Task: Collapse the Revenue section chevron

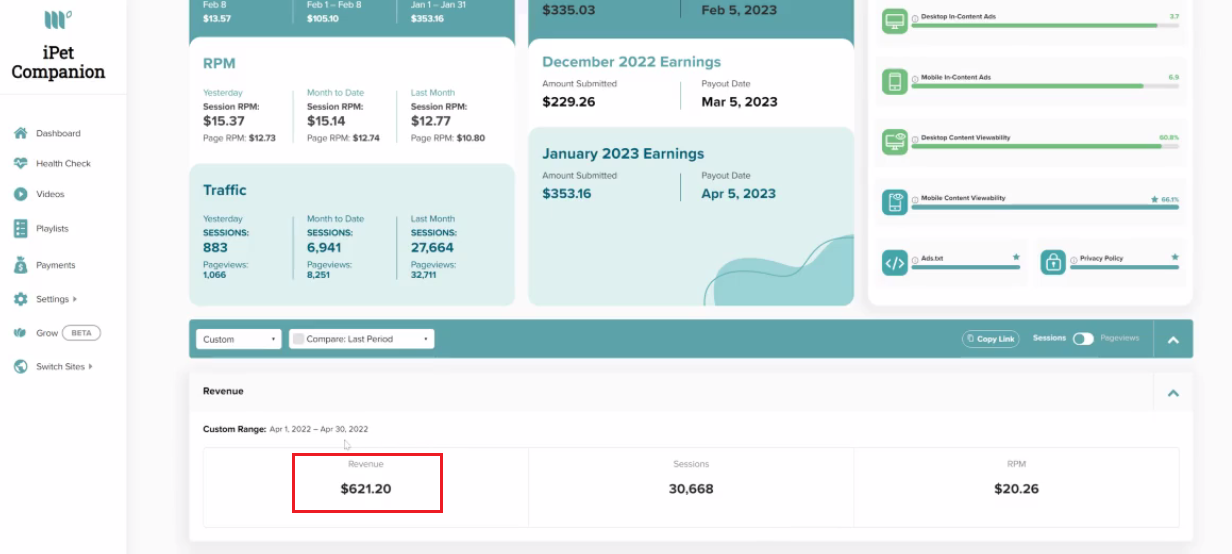Action: tap(1173, 393)
